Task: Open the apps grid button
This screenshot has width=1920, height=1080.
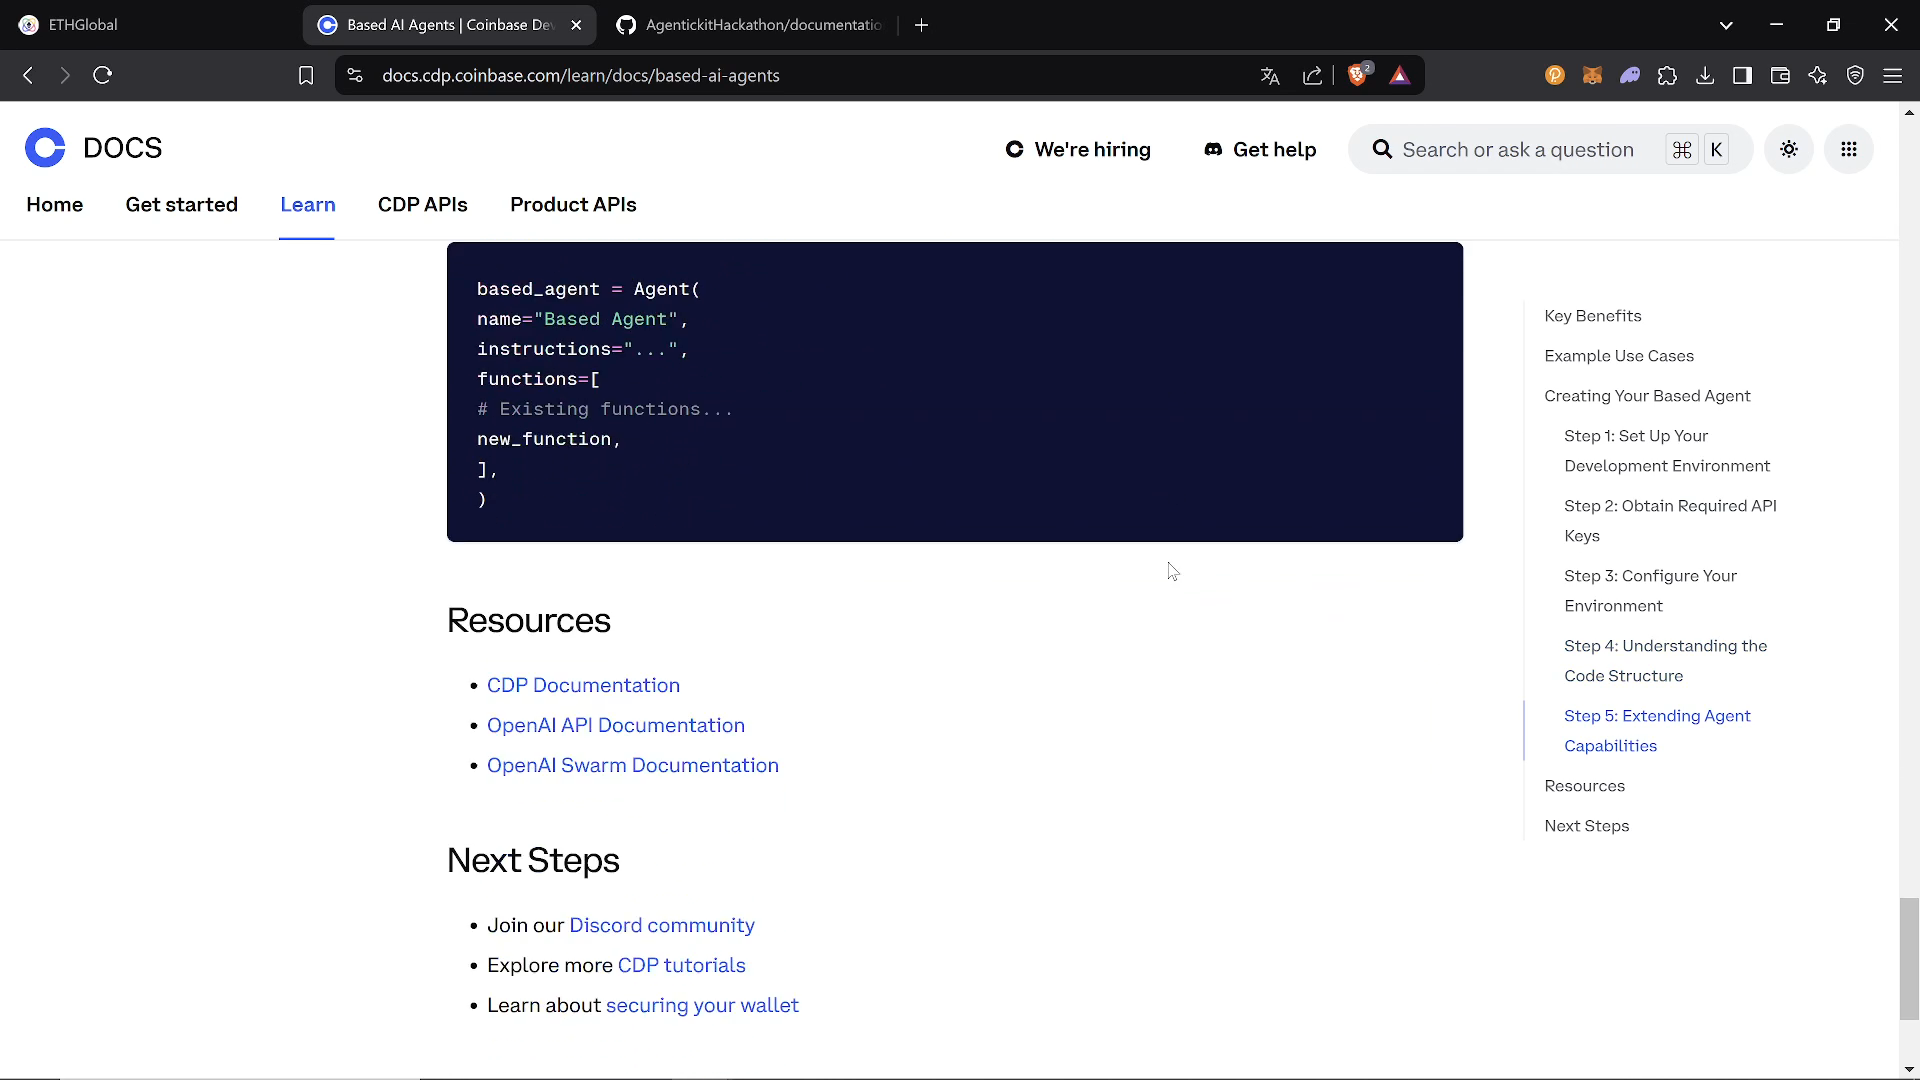Action: pyautogui.click(x=1849, y=149)
